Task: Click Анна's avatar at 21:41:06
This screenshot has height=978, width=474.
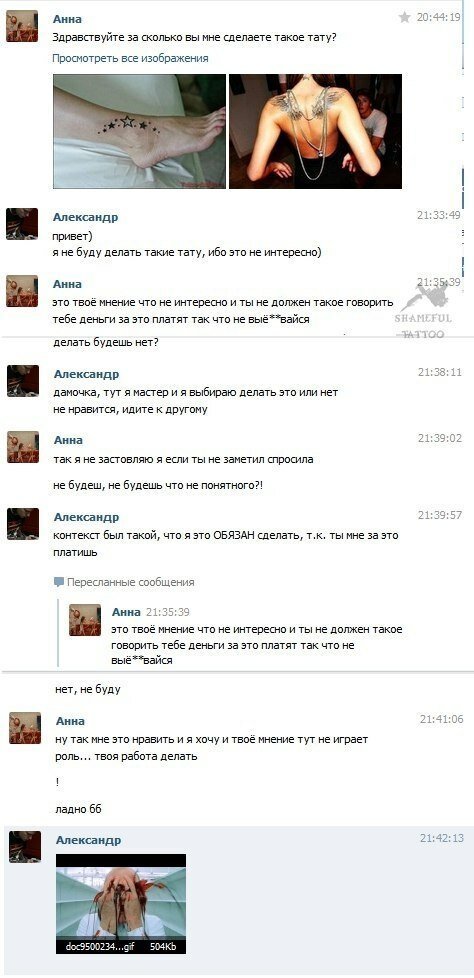Action: tap(25, 728)
